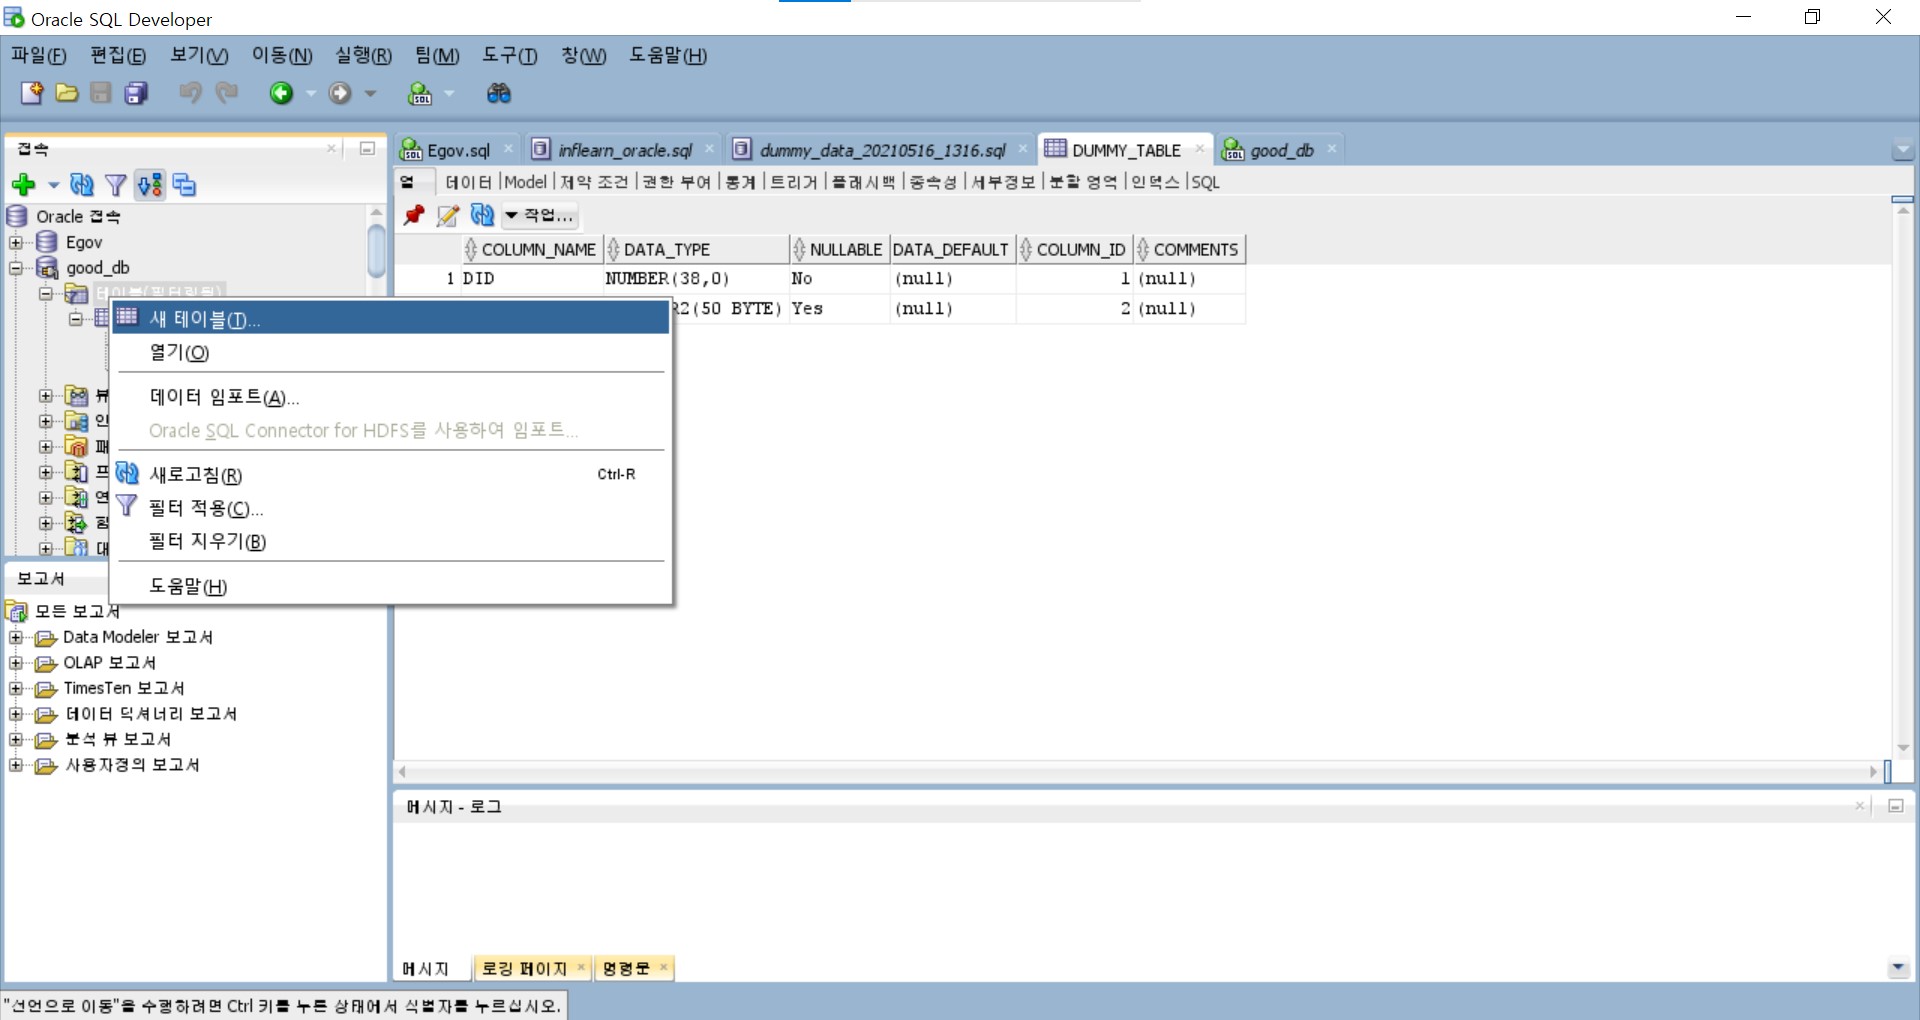The height and width of the screenshot is (1020, 1920).
Task: Click the gray Forward navigation arrow
Action: (x=341, y=93)
